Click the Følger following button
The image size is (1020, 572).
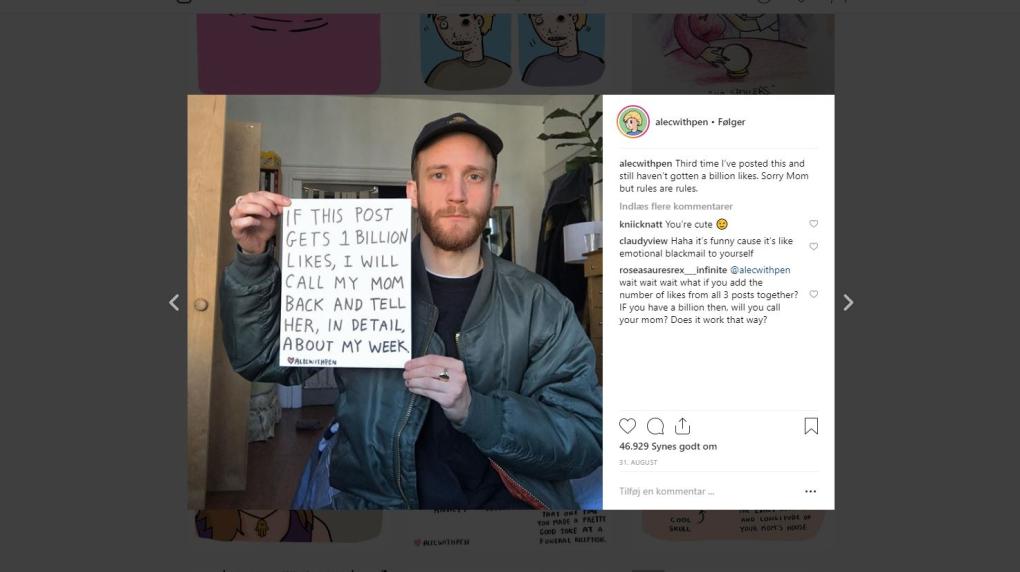[731, 122]
